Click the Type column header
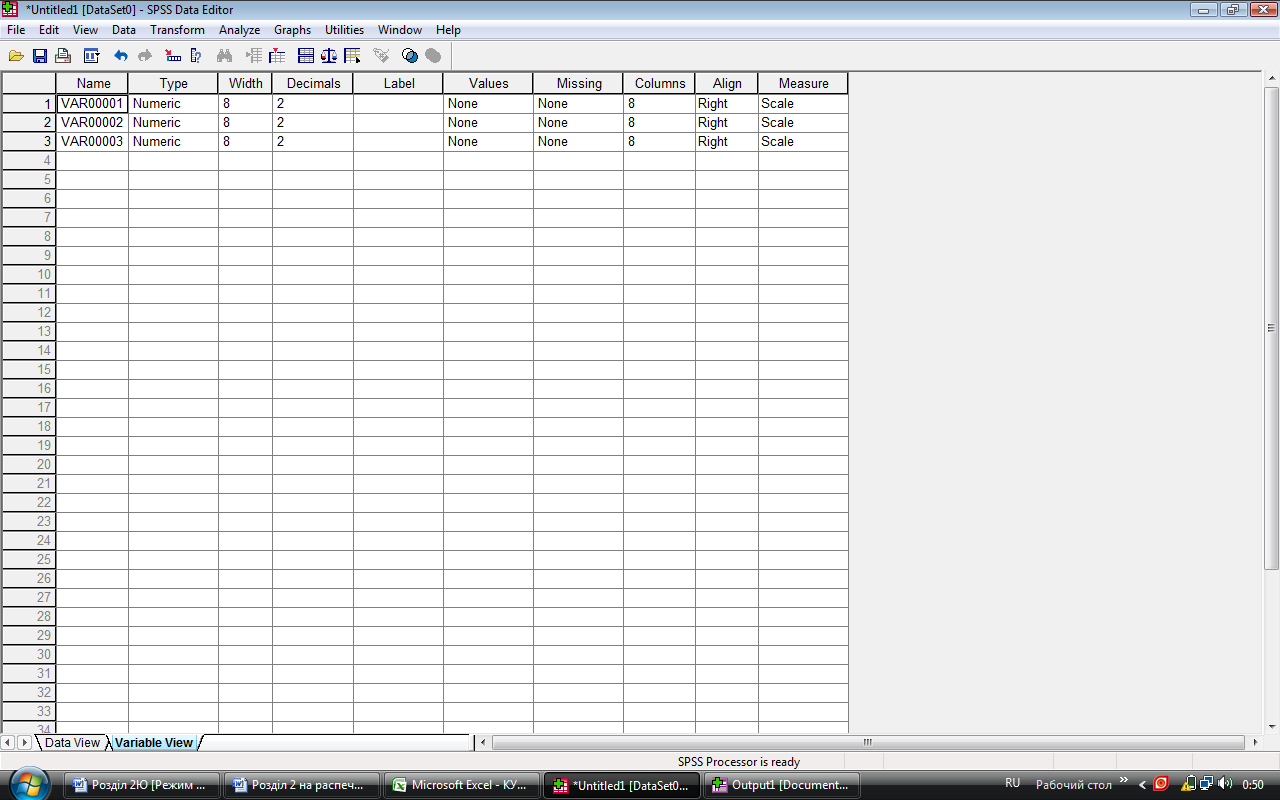1280x800 pixels. click(x=174, y=83)
